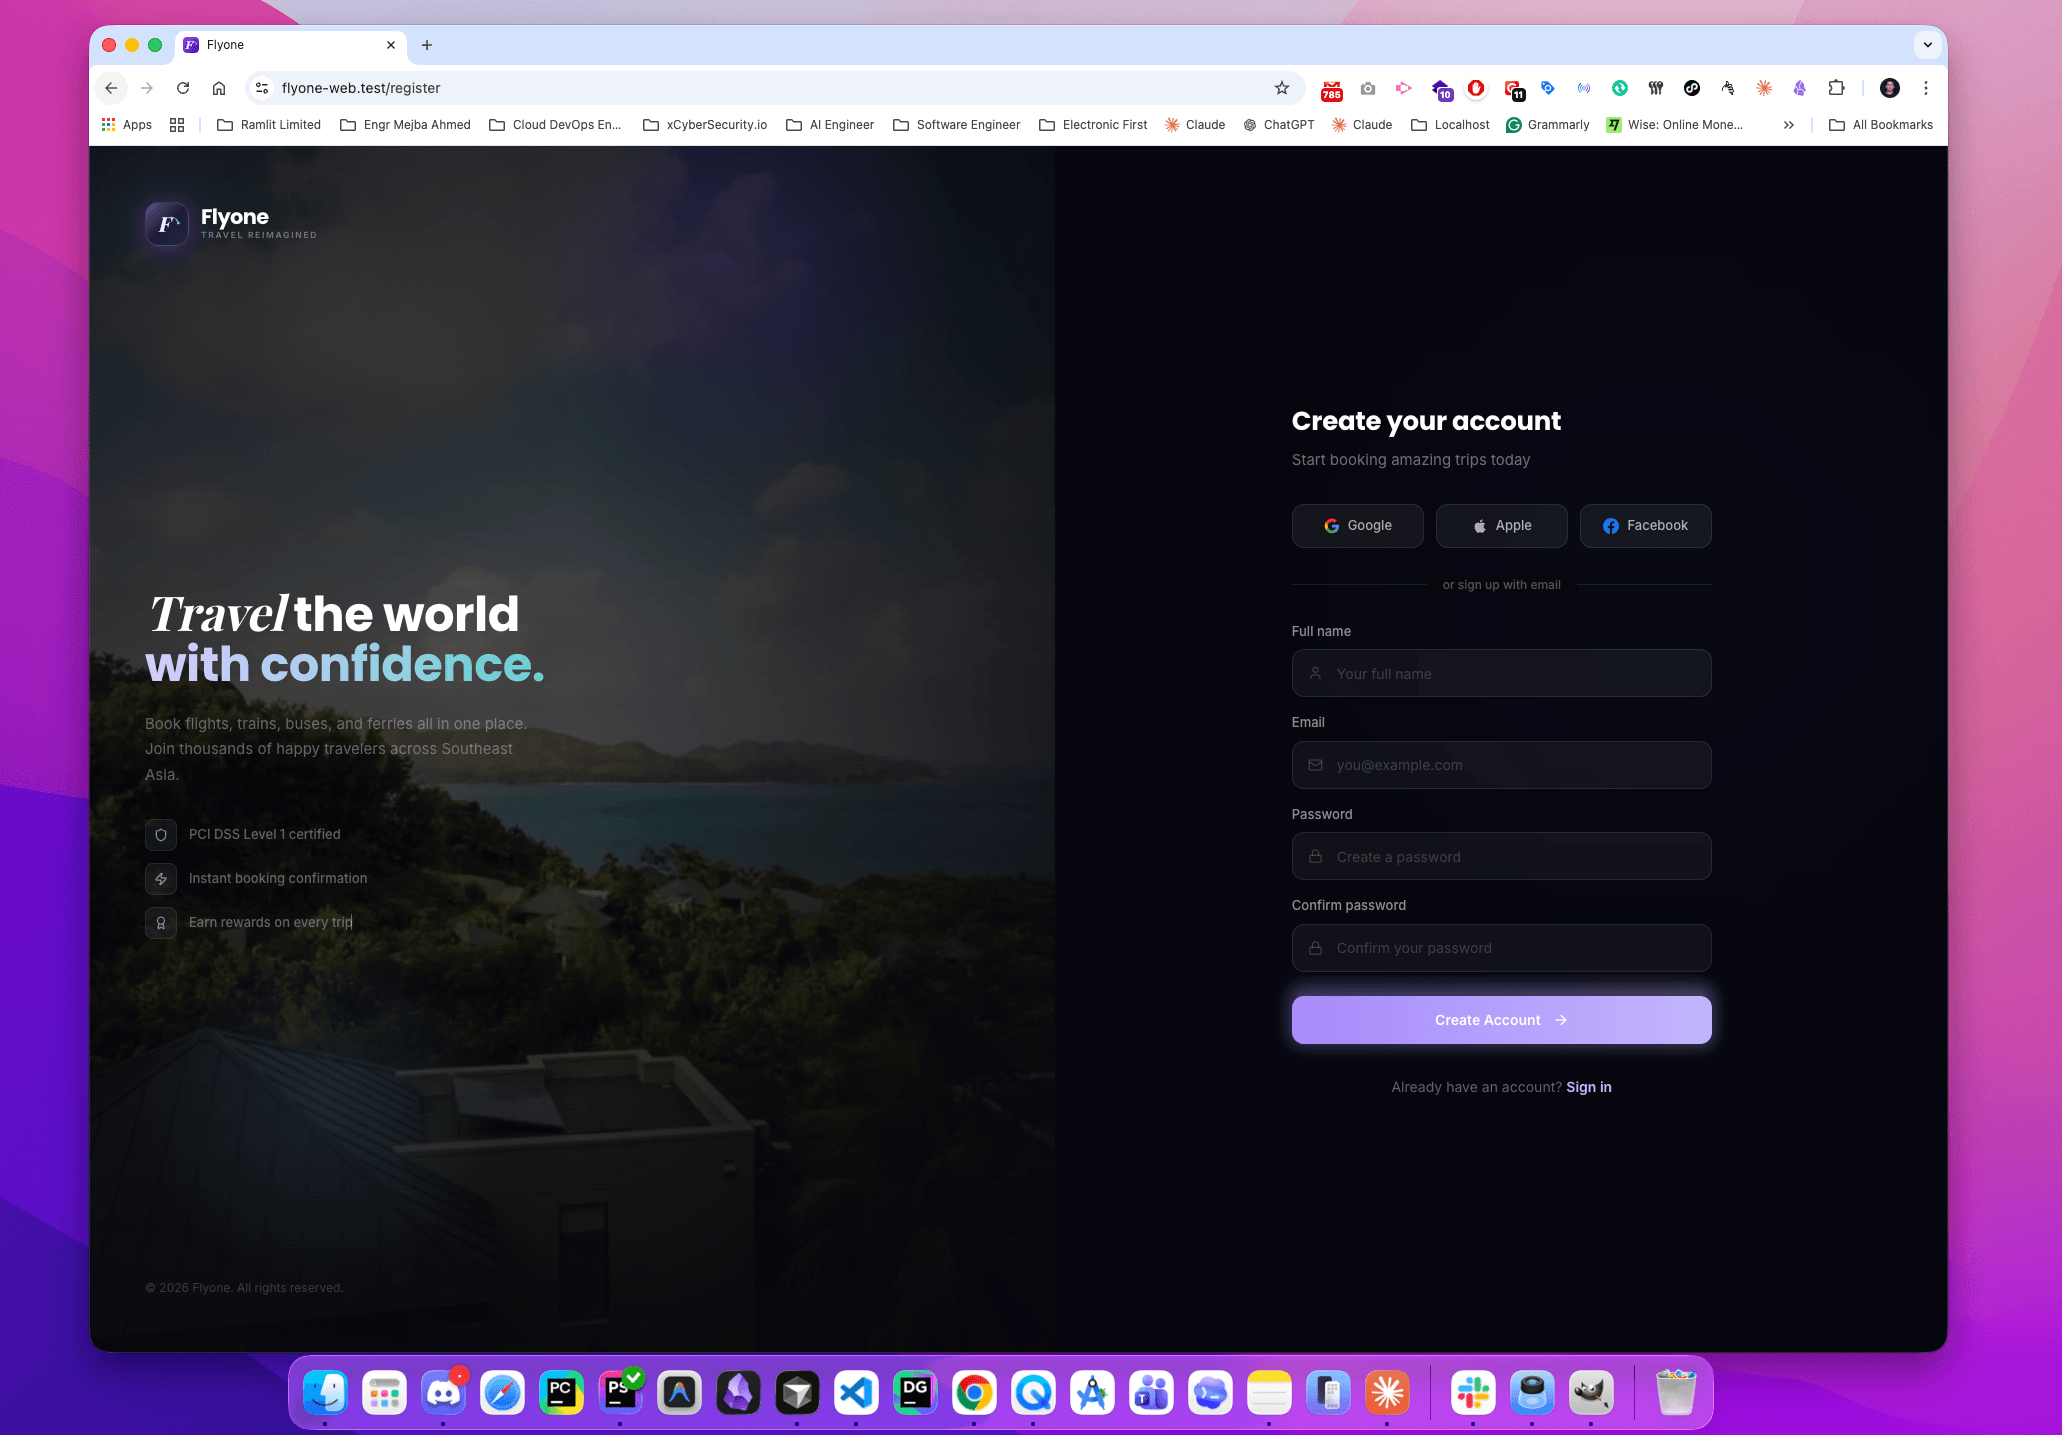The width and height of the screenshot is (2062, 1435).
Task: Click the address bar URL flyone-web.test/register
Action: (361, 88)
